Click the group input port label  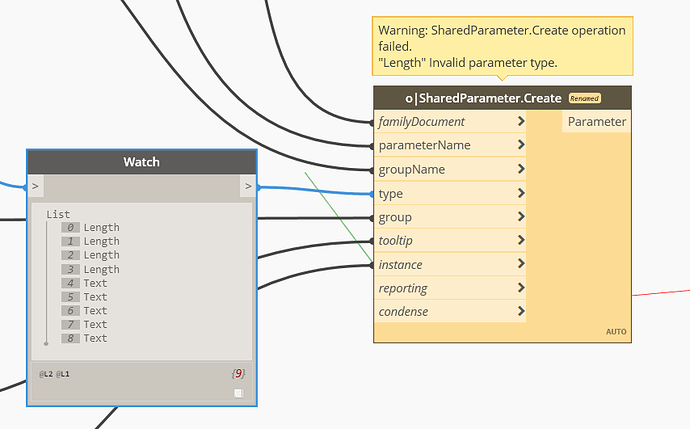click(395, 217)
